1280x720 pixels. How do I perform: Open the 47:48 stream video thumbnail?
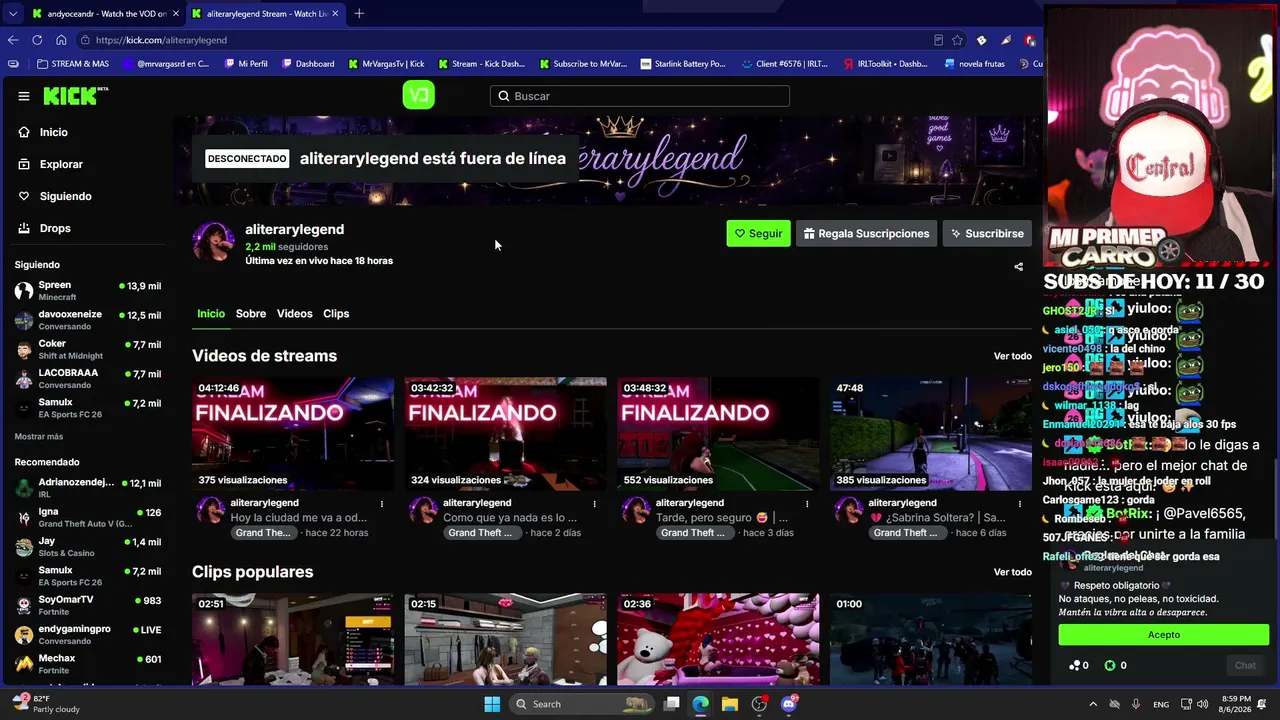click(930, 434)
